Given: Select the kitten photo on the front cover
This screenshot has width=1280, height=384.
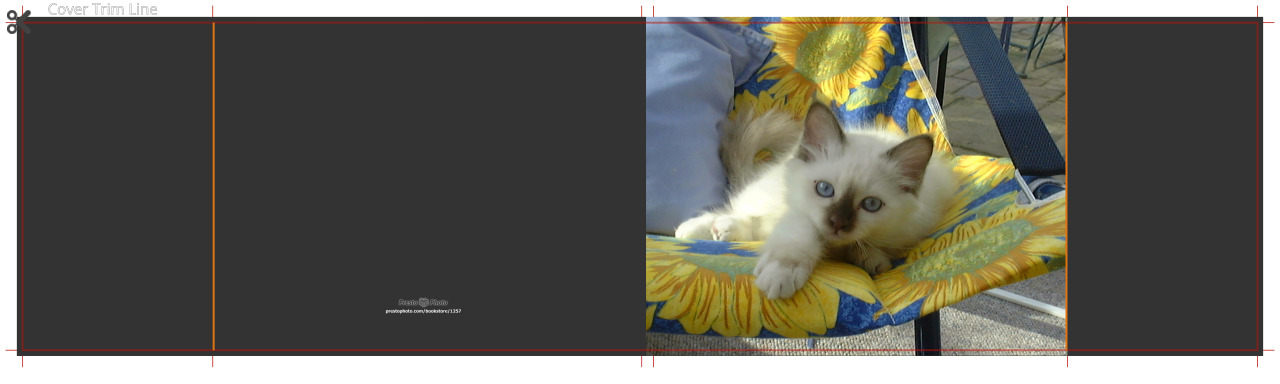Looking at the screenshot, I should 856,185.
